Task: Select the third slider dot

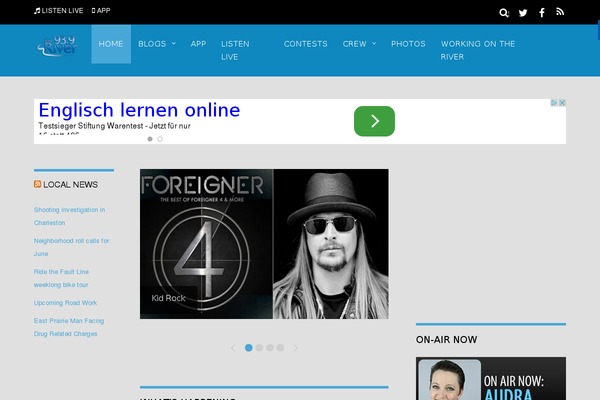Action: click(270, 348)
